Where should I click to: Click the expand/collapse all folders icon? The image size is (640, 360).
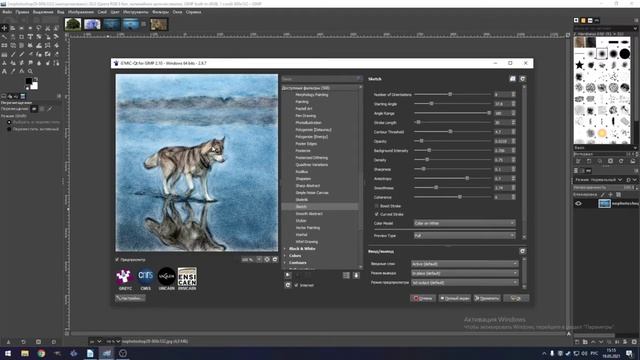[x=346, y=276]
